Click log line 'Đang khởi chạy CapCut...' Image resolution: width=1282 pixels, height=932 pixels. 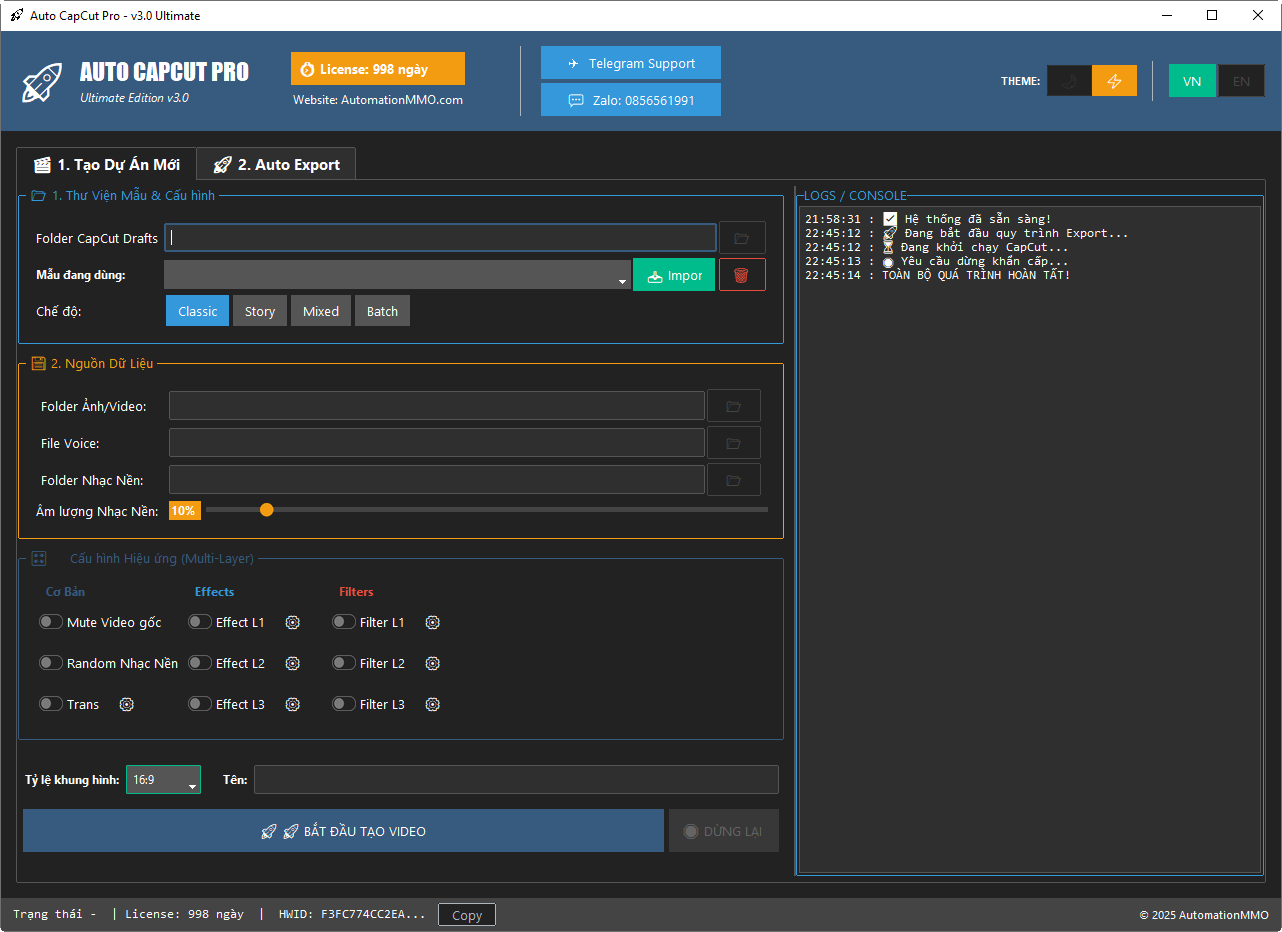[x=984, y=247]
